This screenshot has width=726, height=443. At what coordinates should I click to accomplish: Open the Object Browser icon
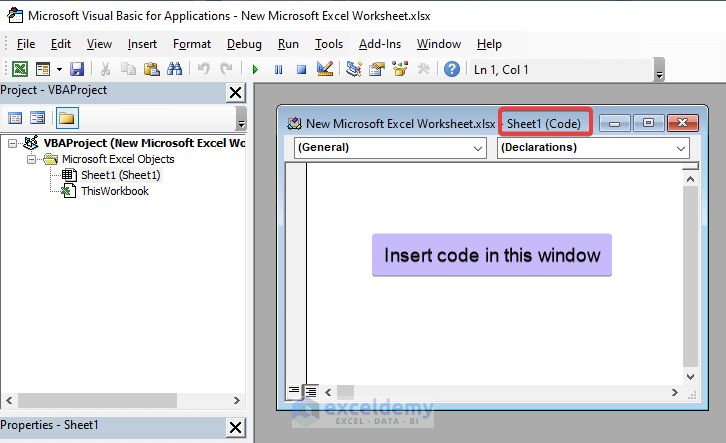(400, 69)
